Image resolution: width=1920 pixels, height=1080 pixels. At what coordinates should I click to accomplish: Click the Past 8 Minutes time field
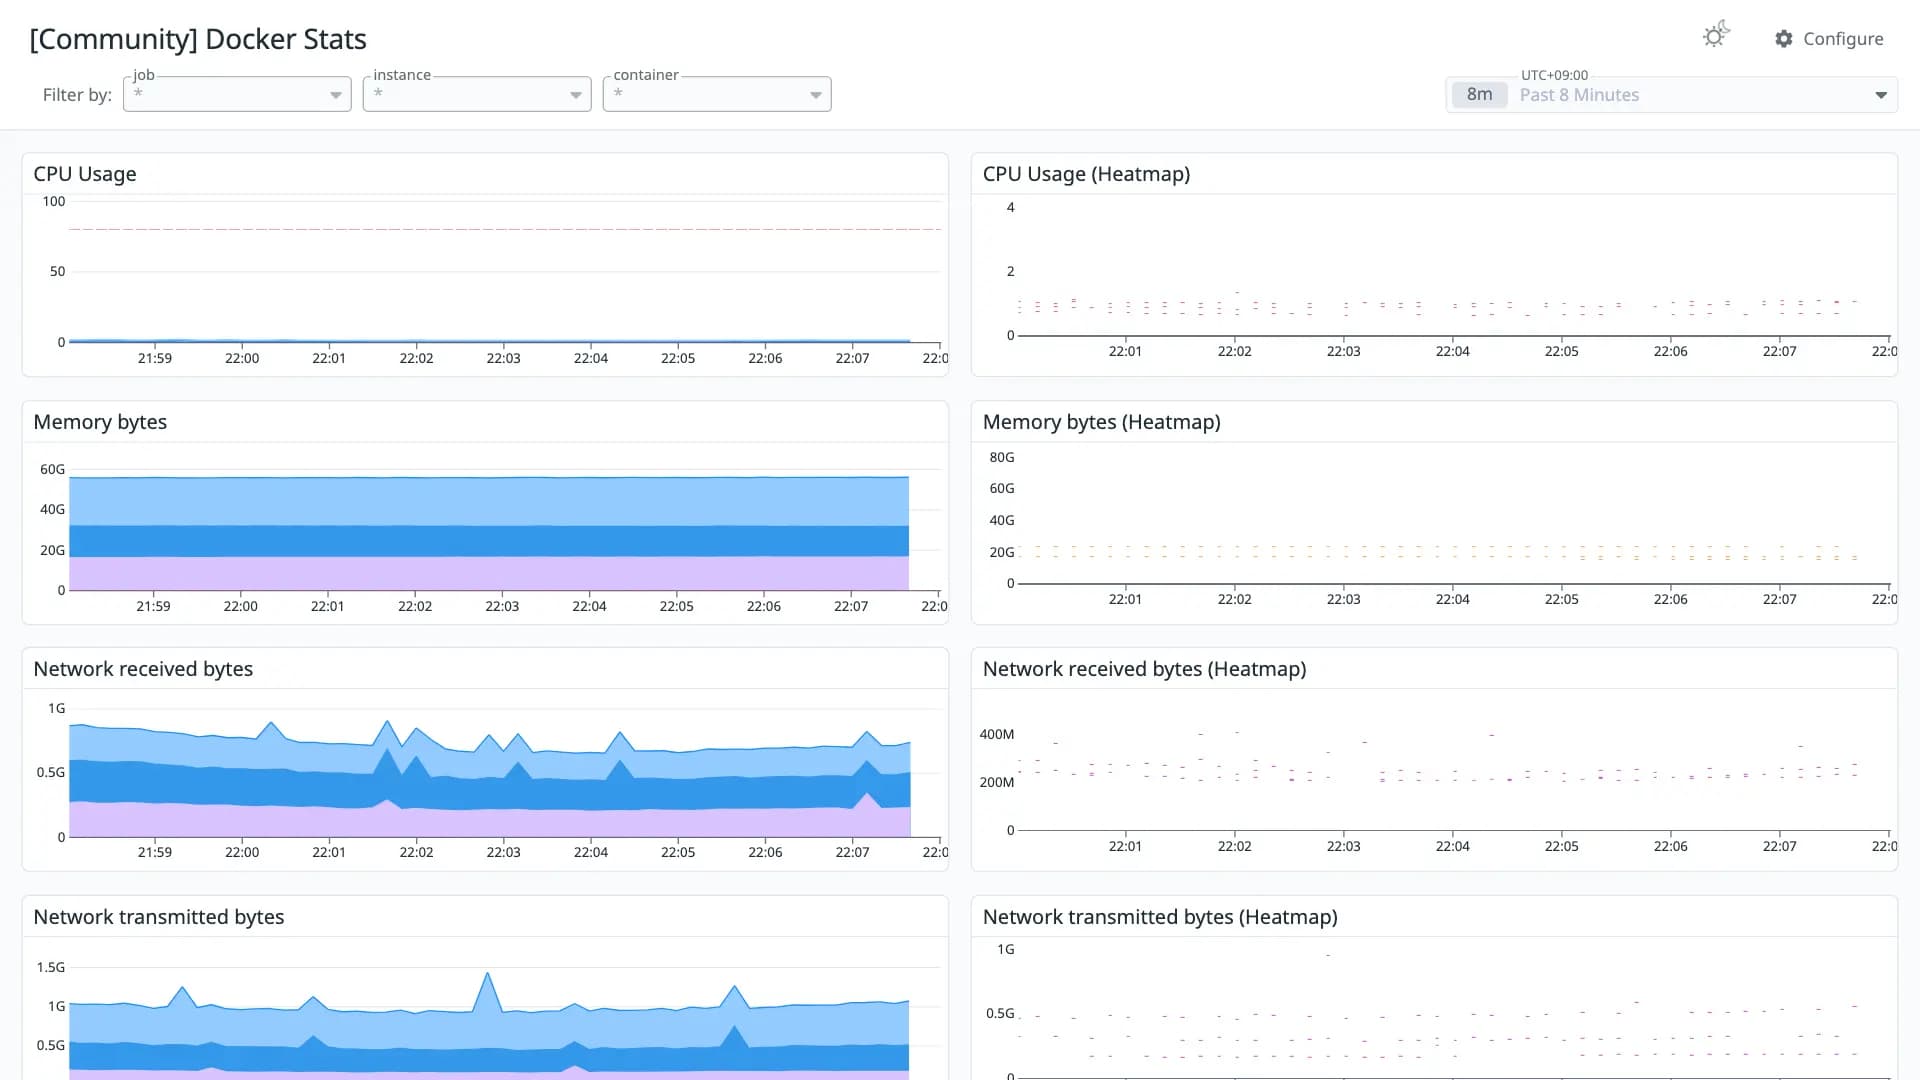(x=1671, y=95)
